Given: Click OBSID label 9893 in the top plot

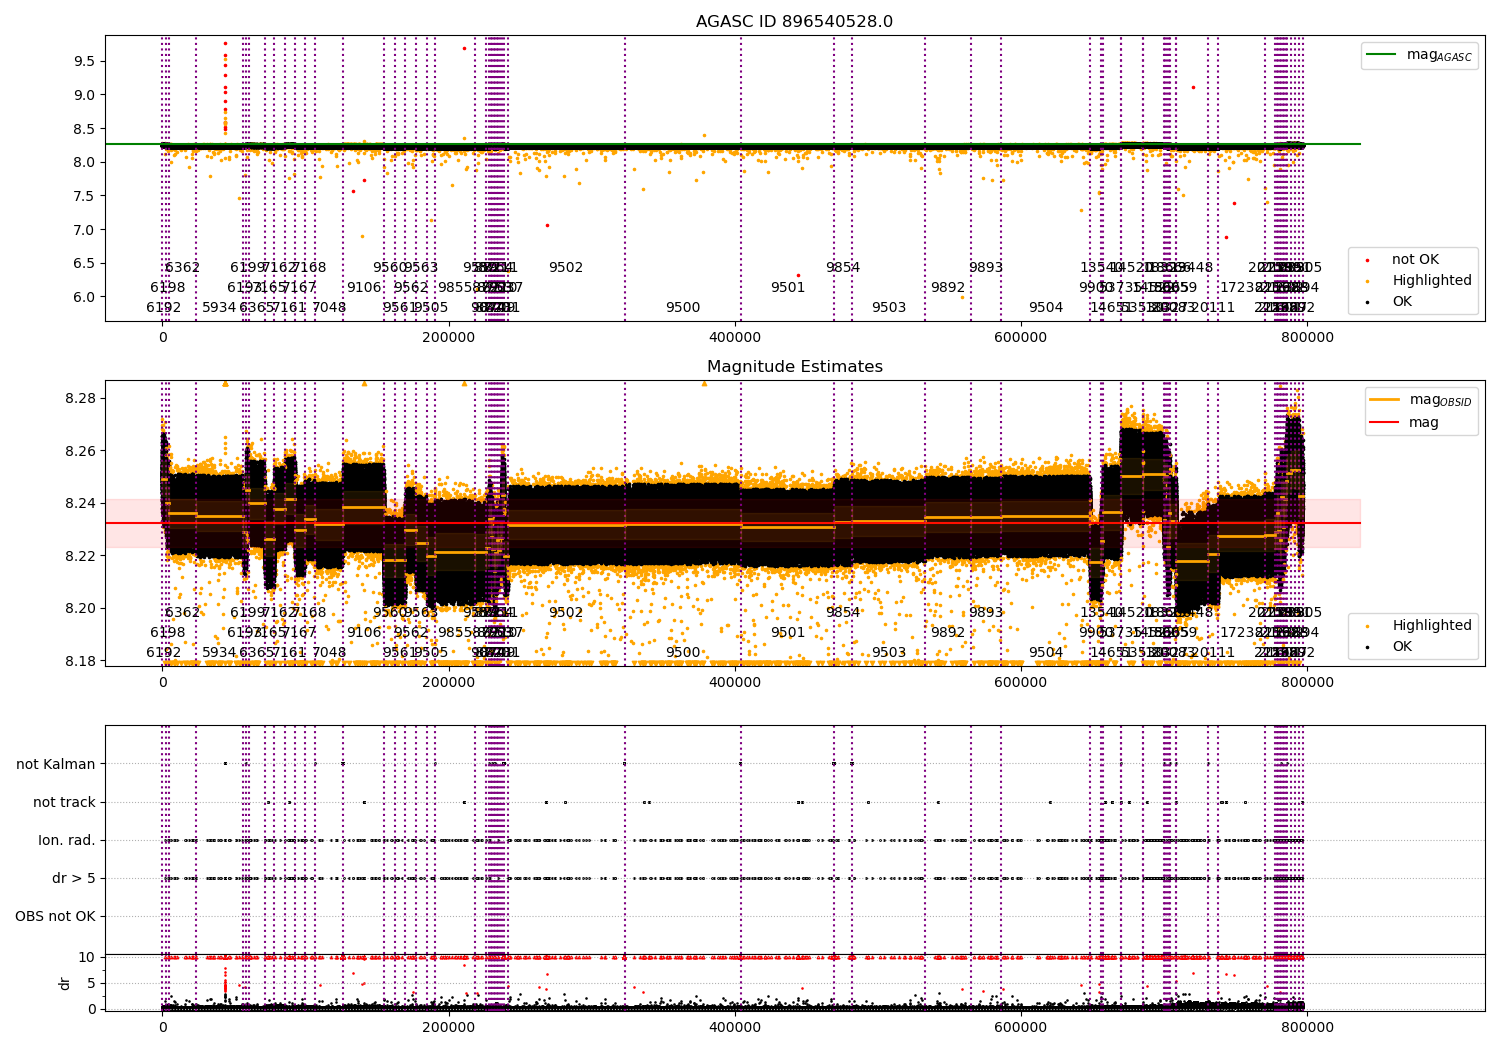Looking at the screenshot, I should tap(986, 268).
